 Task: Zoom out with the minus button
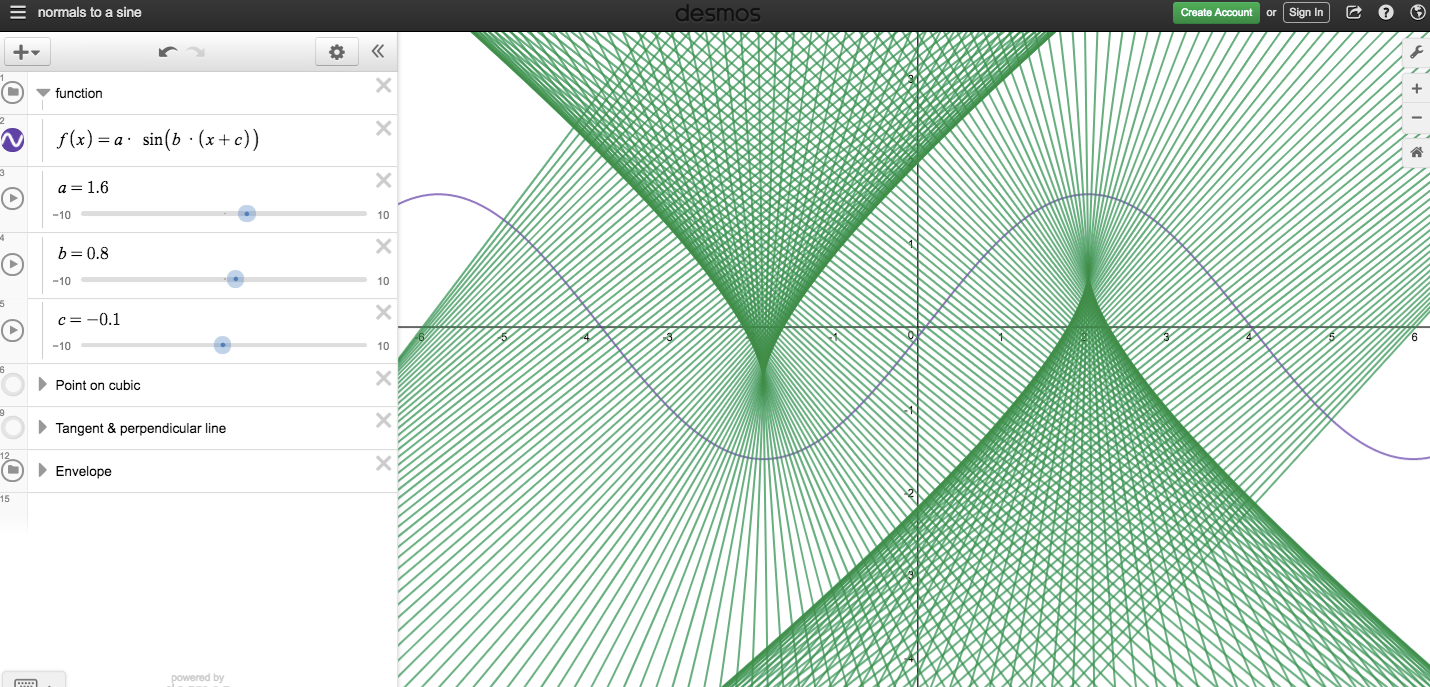click(x=1416, y=118)
